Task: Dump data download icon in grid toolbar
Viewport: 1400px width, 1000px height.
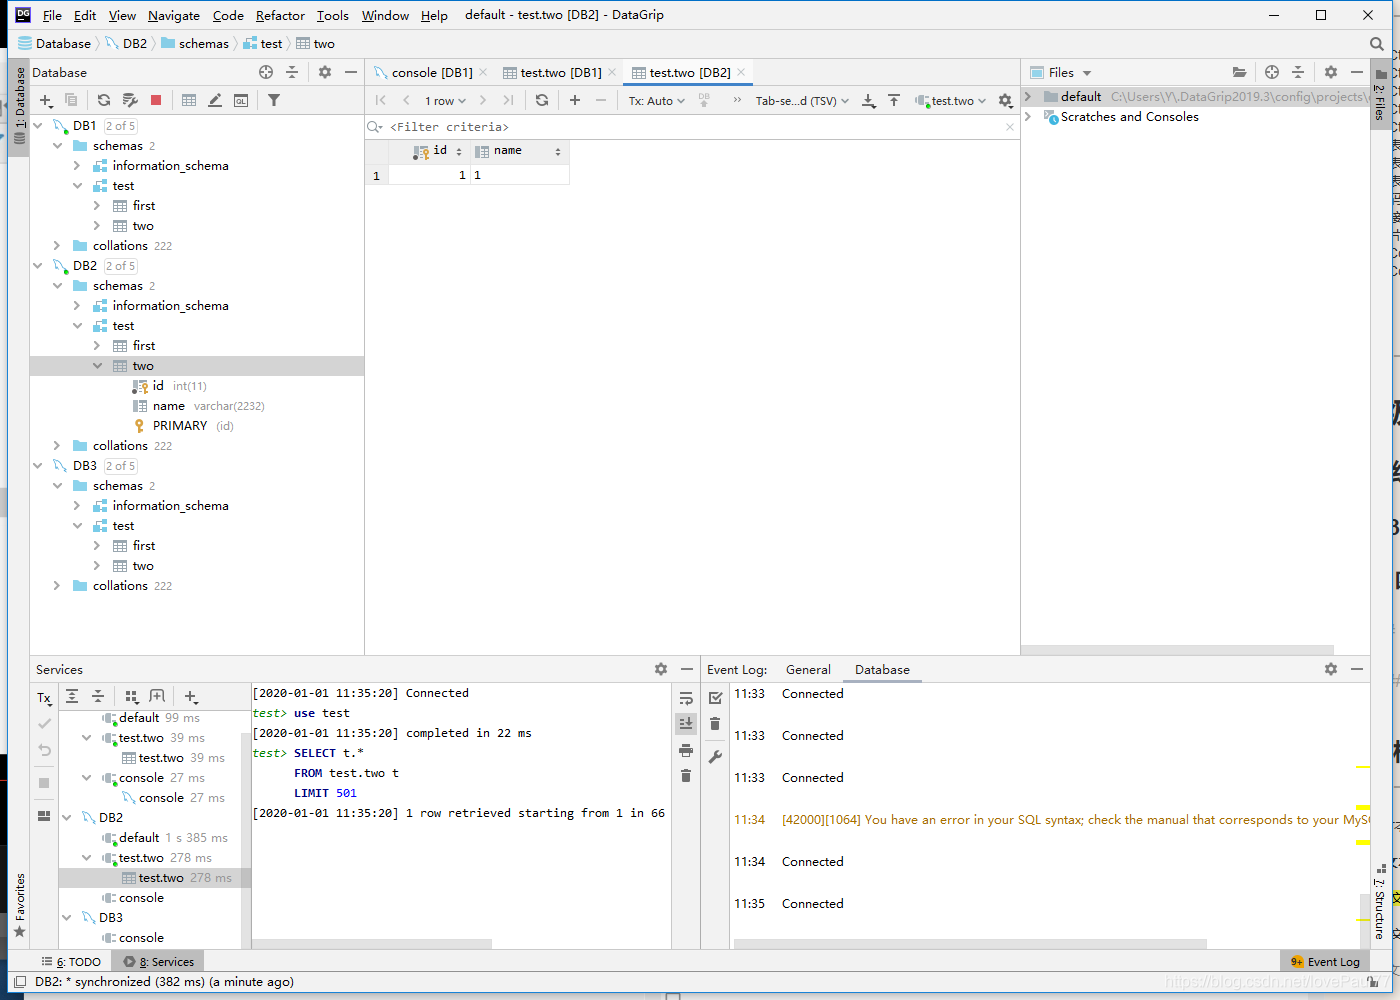Action: [868, 100]
